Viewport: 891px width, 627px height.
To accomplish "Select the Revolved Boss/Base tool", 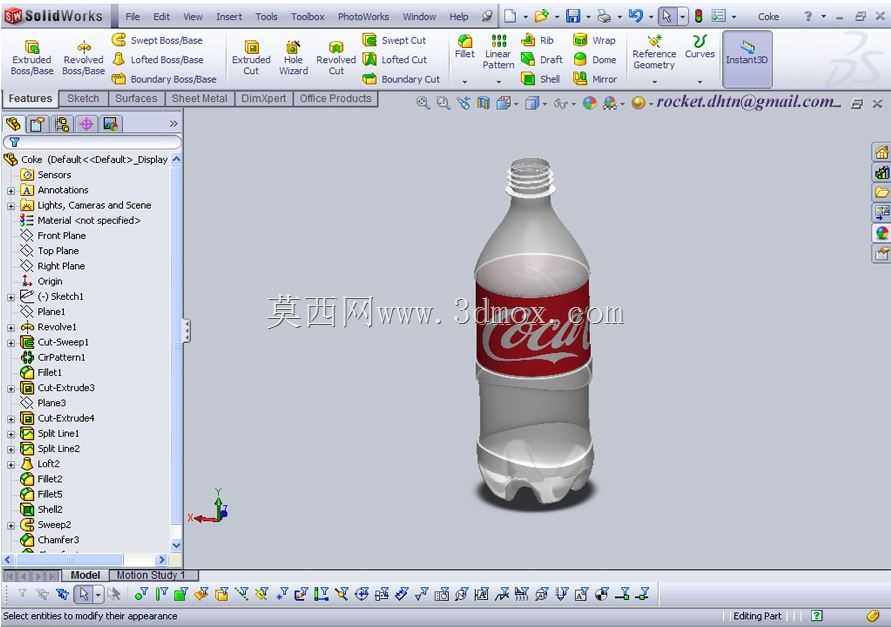I will click(x=84, y=57).
